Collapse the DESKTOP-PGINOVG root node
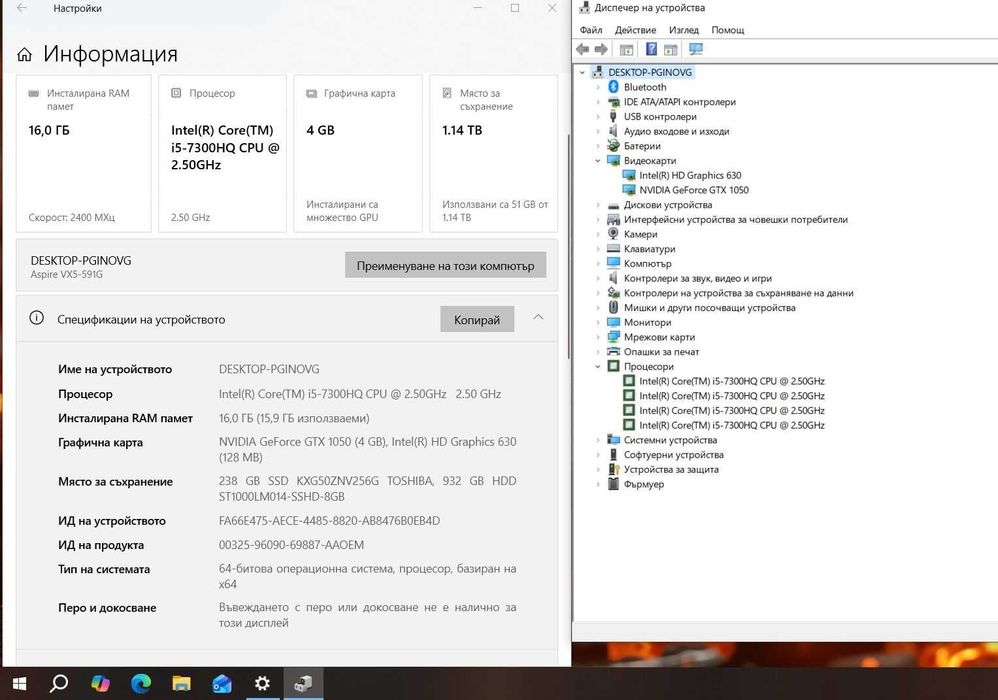 [x=582, y=73]
